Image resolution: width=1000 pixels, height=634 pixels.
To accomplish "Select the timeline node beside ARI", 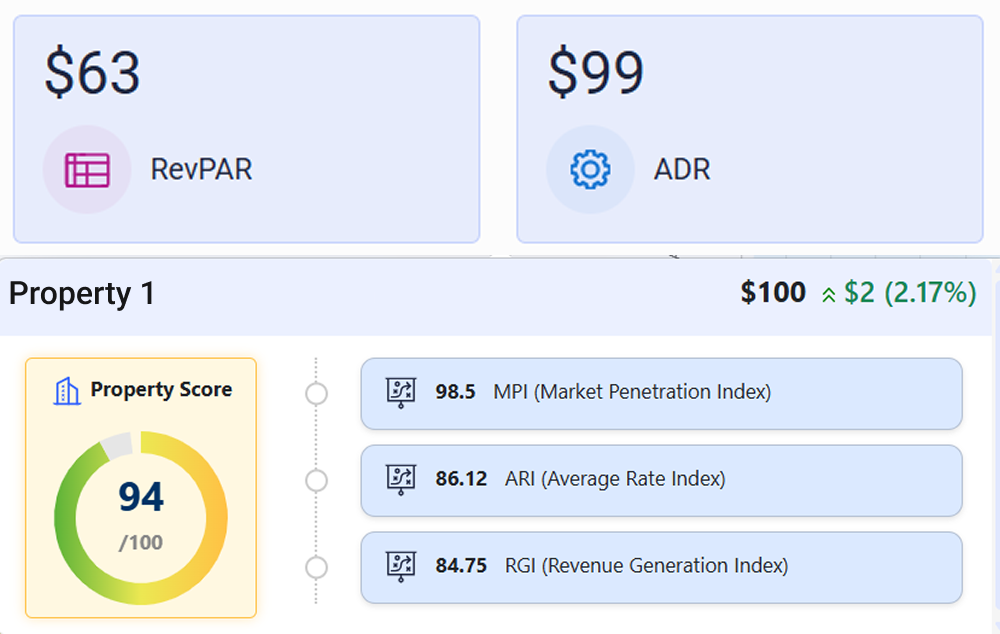I will [316, 480].
